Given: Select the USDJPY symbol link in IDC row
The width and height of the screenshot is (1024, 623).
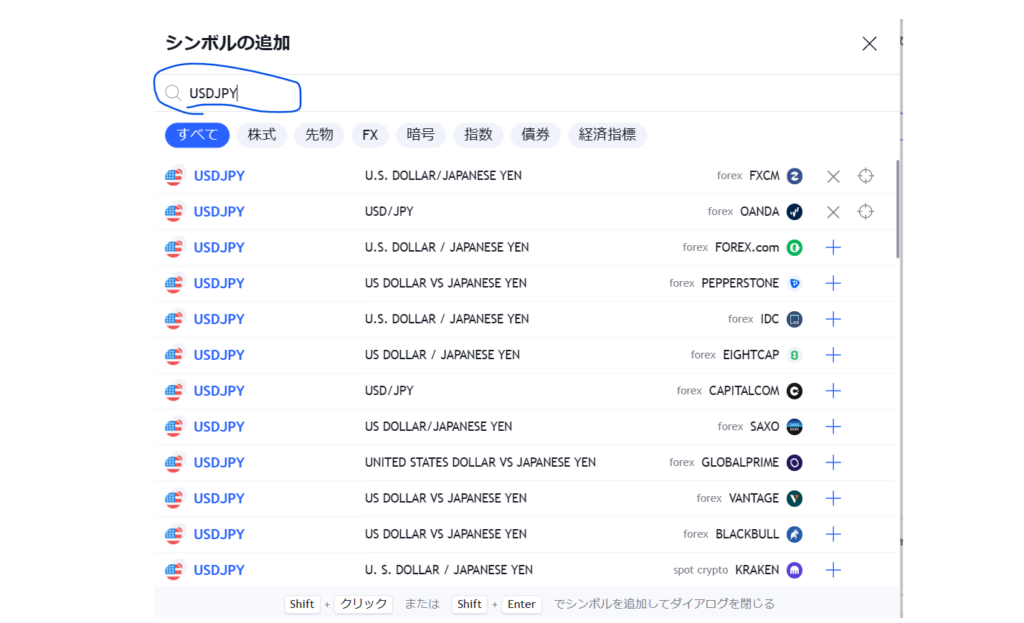Looking at the screenshot, I should coord(219,319).
